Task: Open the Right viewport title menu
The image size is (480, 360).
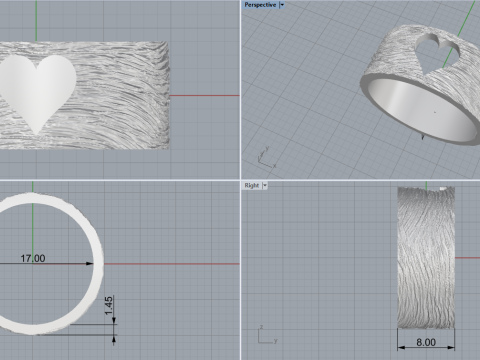Action: pyautogui.click(x=252, y=185)
